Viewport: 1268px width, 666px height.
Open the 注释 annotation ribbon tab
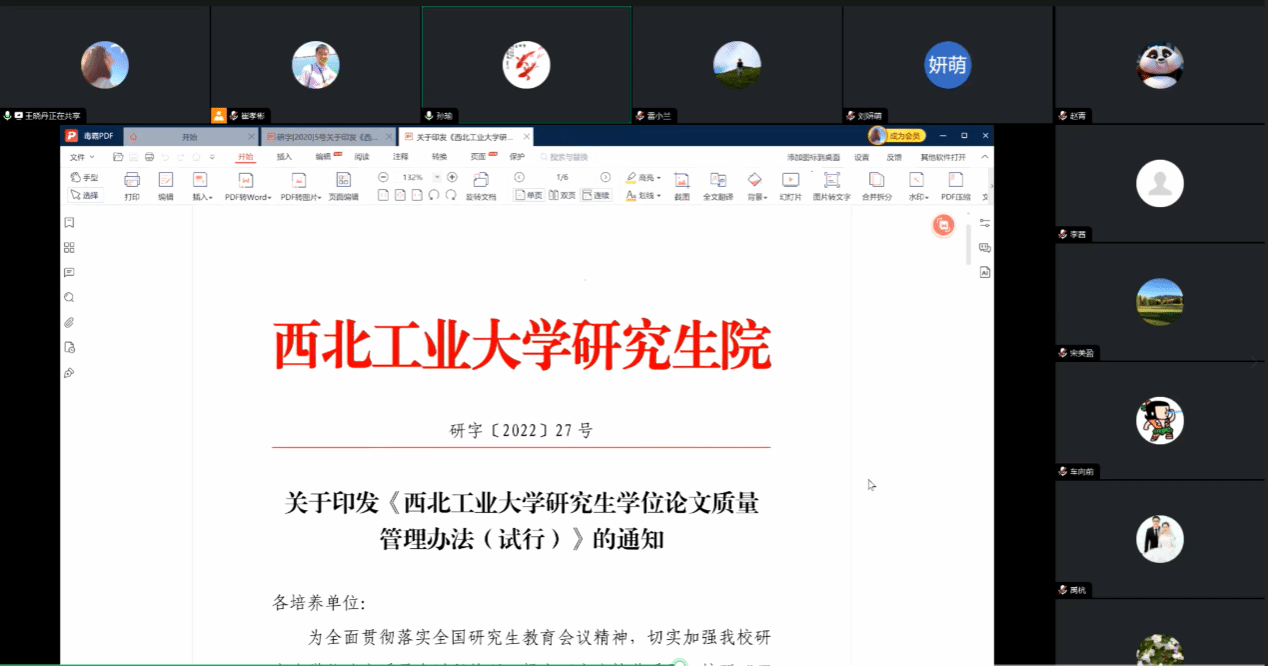pos(400,157)
